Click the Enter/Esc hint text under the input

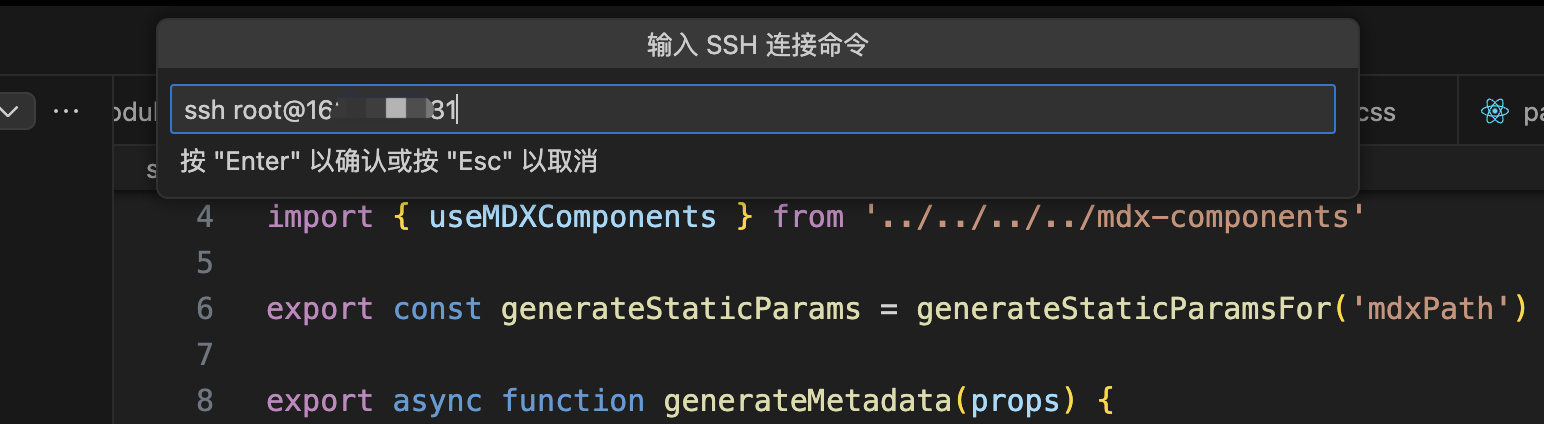[388, 161]
